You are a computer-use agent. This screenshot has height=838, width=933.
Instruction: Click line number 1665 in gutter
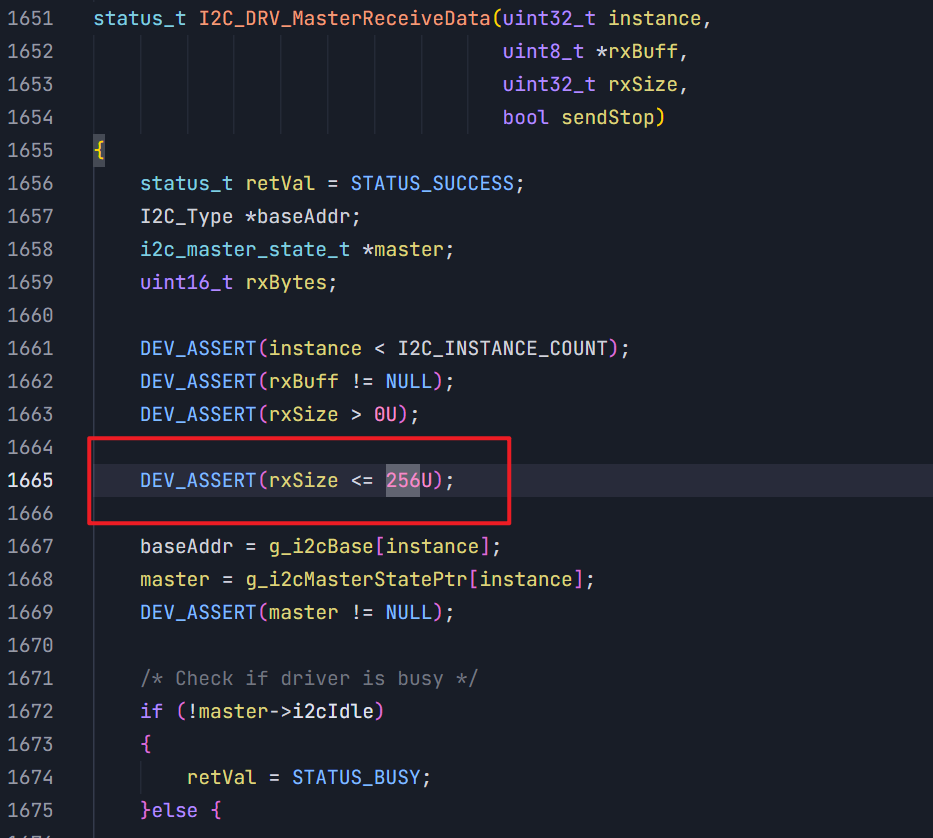(30, 480)
